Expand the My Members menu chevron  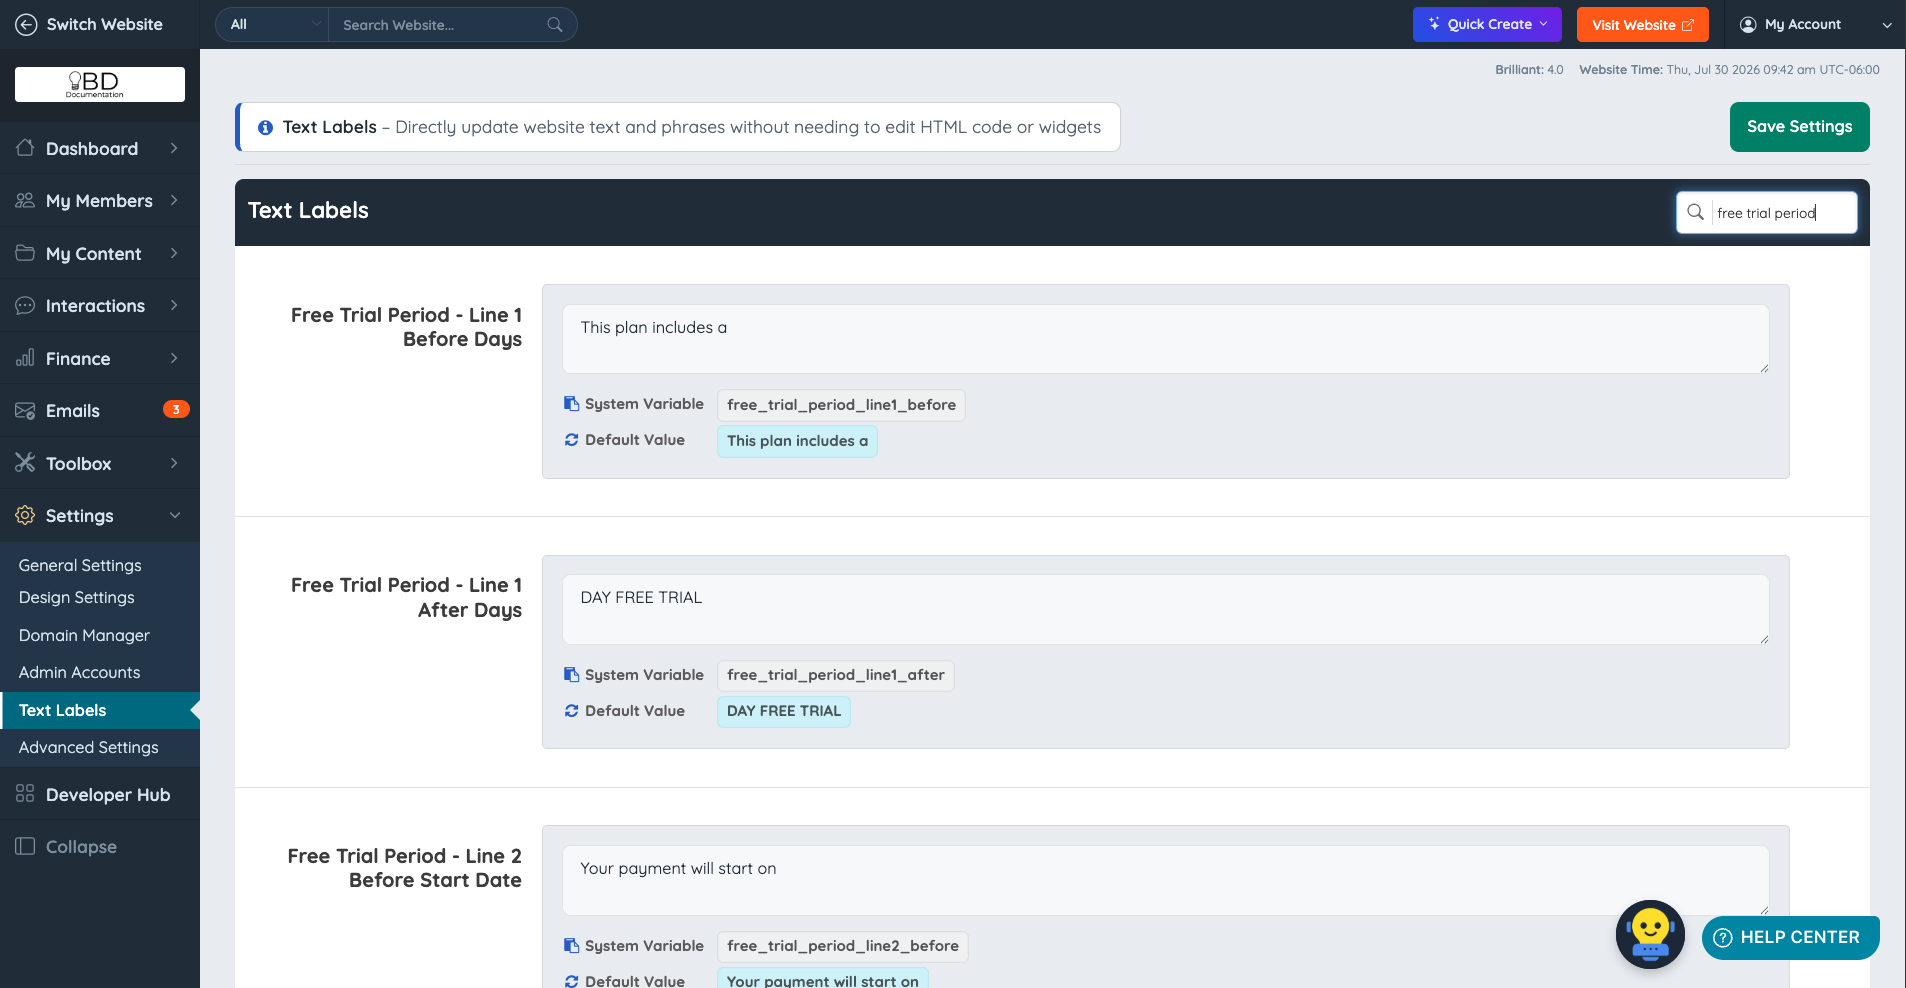tap(174, 200)
